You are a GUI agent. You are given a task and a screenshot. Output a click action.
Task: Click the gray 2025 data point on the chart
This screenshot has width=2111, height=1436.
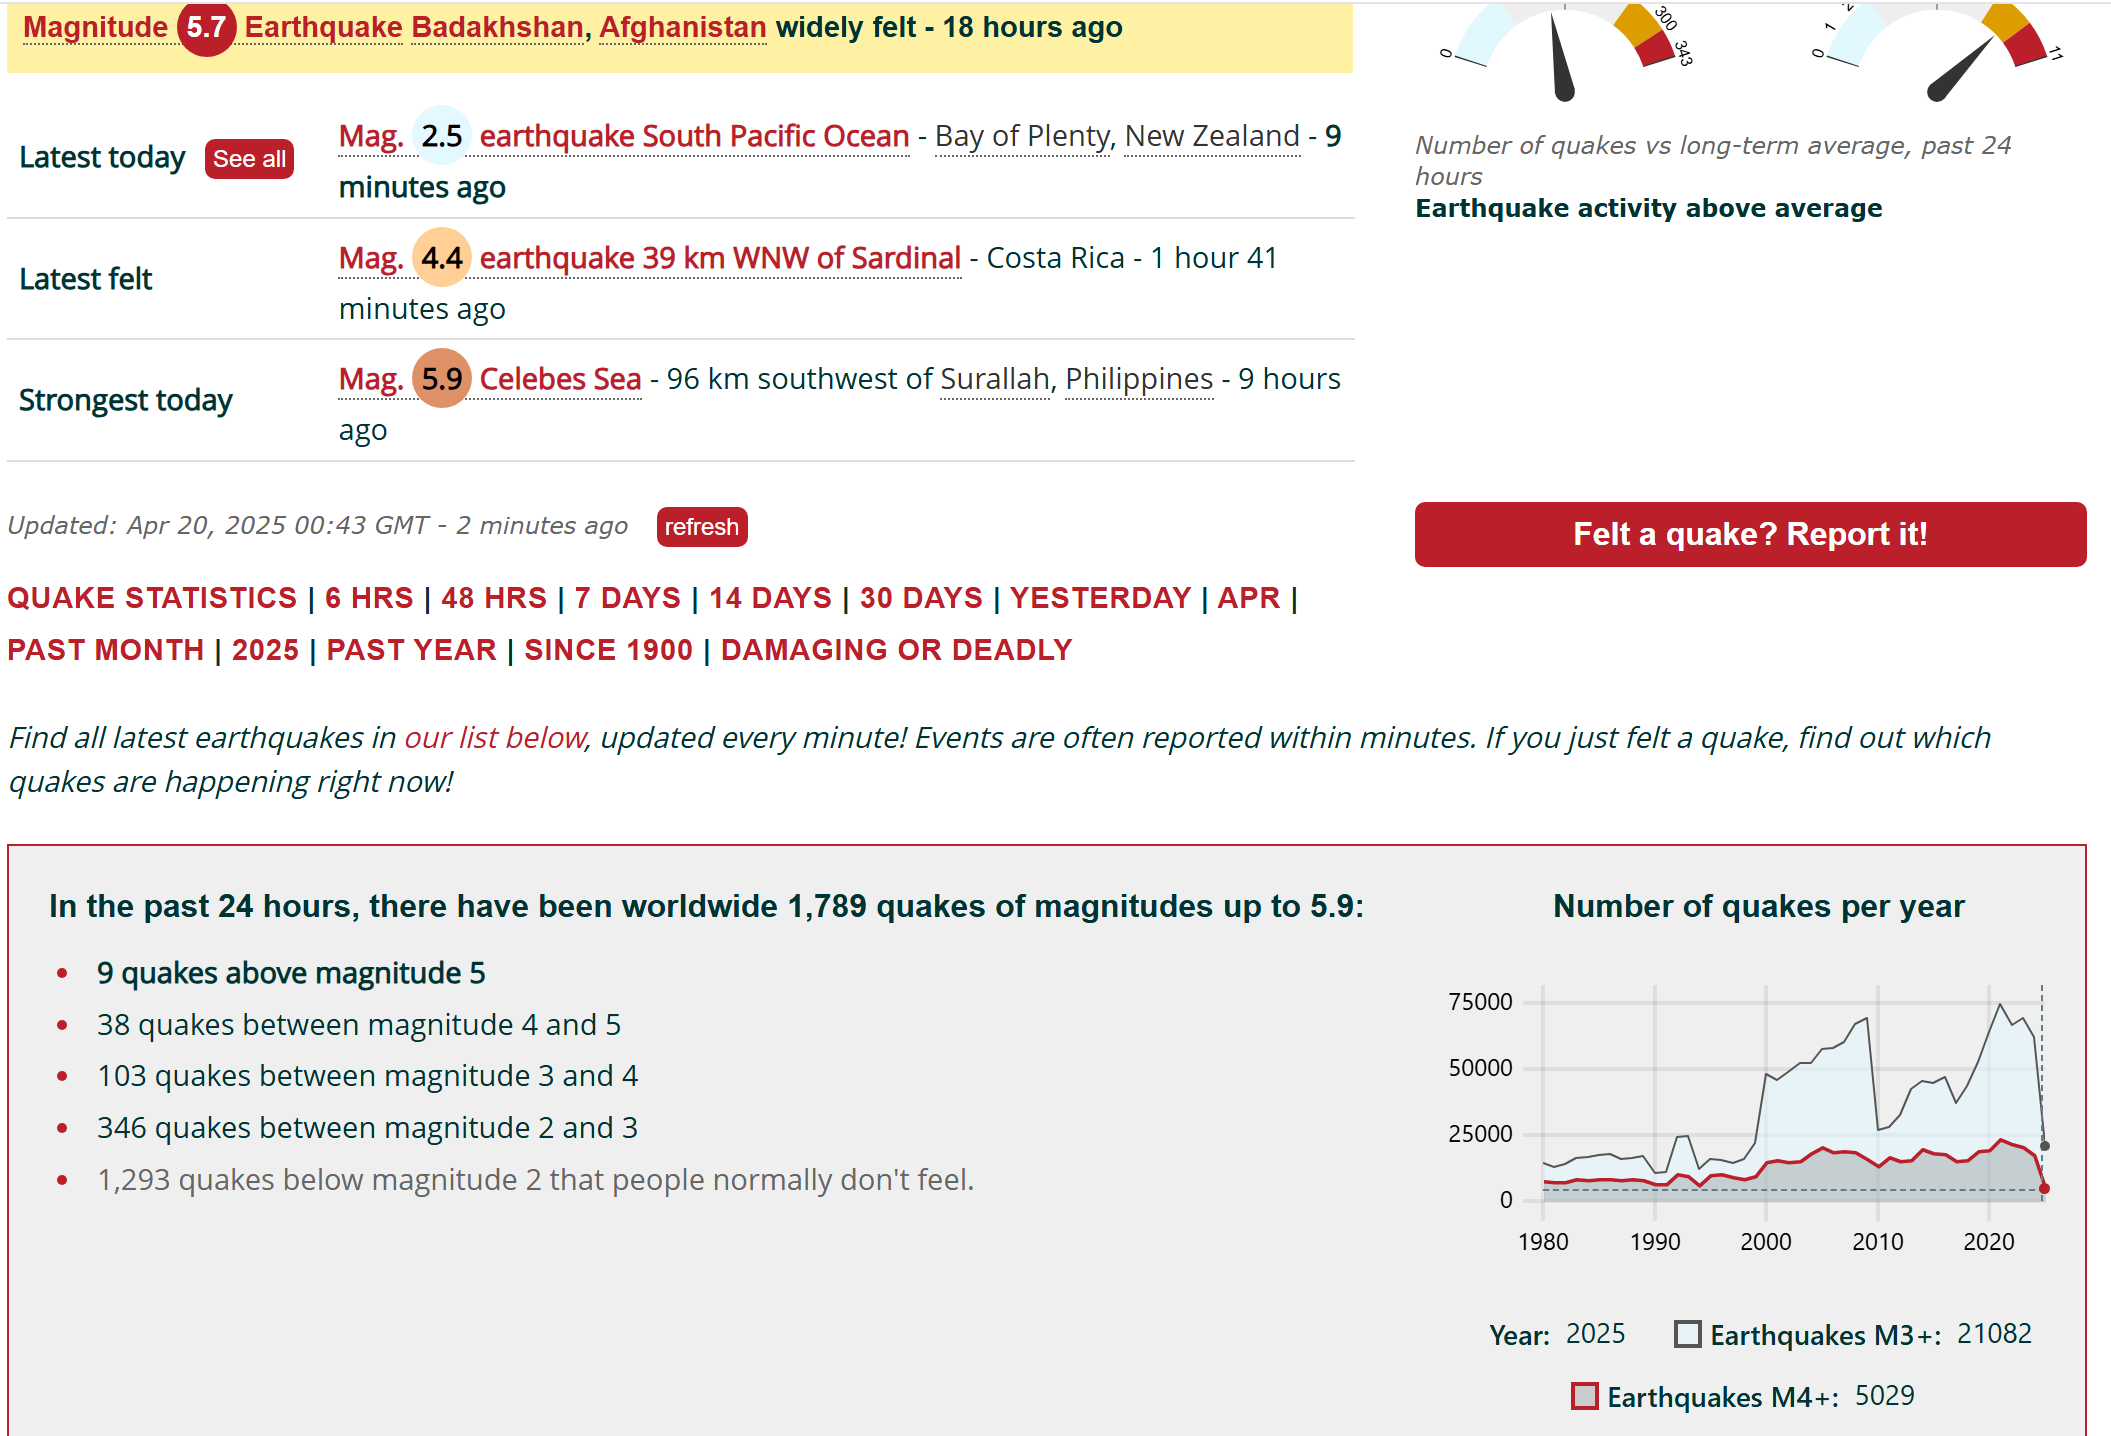pyautogui.click(x=2044, y=1146)
